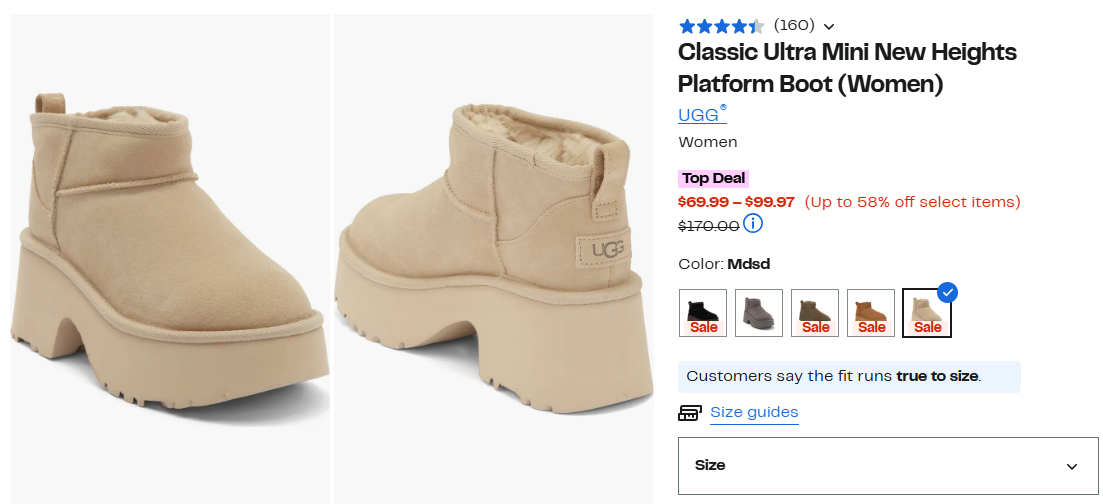Image resolution: width=1103 pixels, height=504 pixels.
Task: Enlarge the left front-angle boot image
Action: tap(170, 259)
